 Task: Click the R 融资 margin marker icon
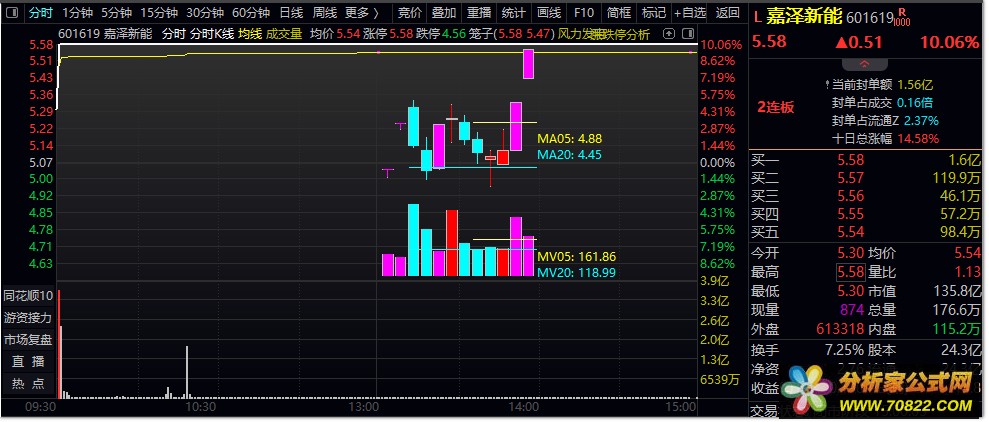[x=902, y=16]
